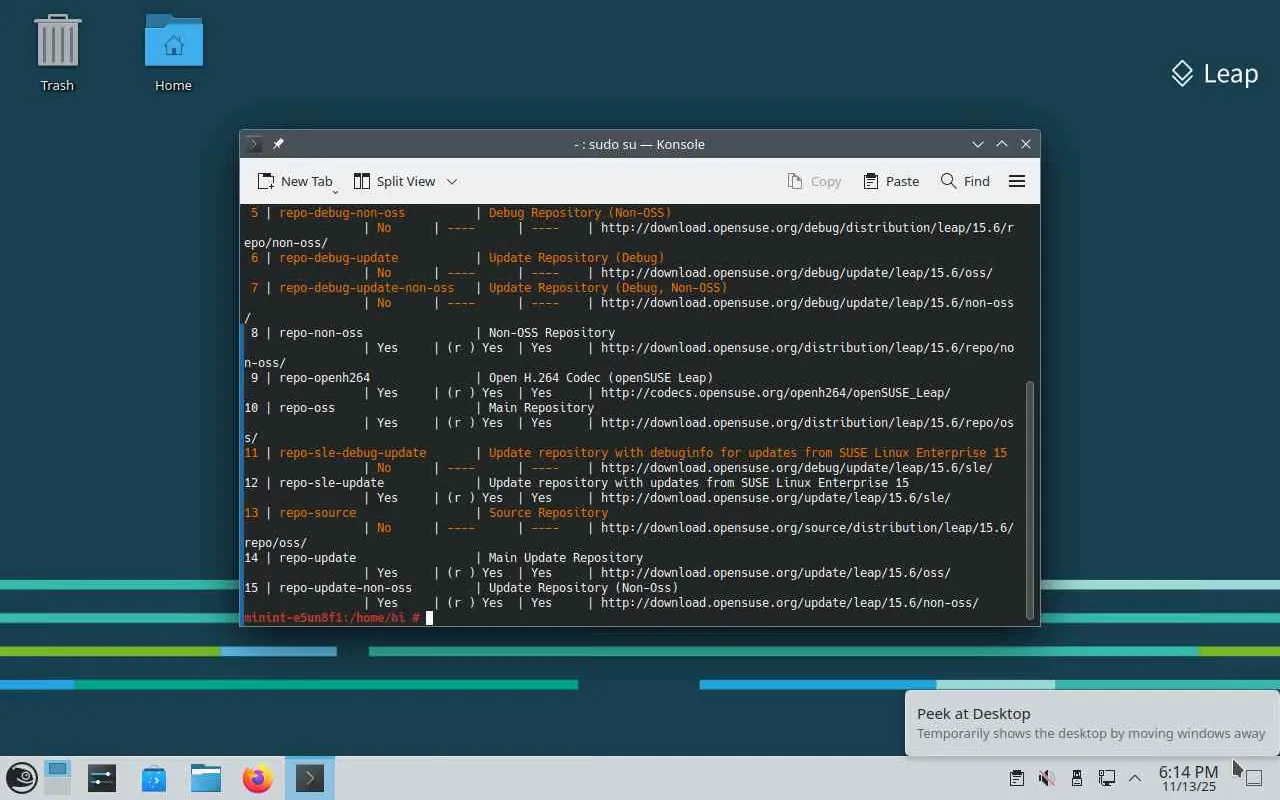This screenshot has height=800, width=1280.
Task: Open a New Tab in Konsole
Action: pyautogui.click(x=295, y=181)
